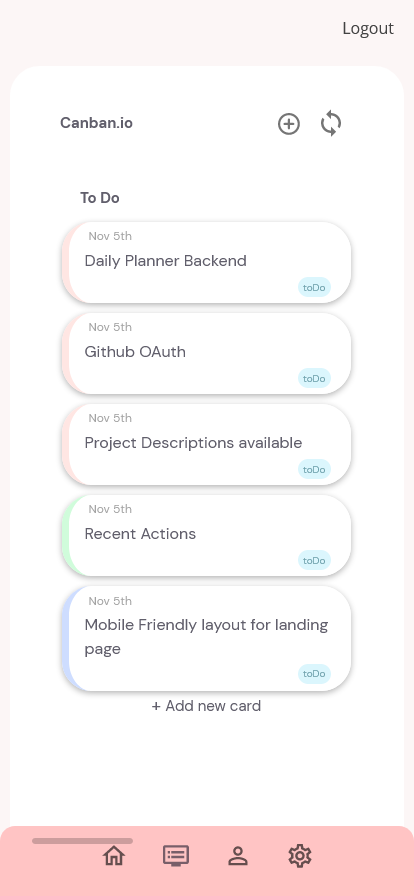The width and height of the screenshot is (414, 896).
Task: Open Project Descriptions available card
Action: [x=206, y=444]
